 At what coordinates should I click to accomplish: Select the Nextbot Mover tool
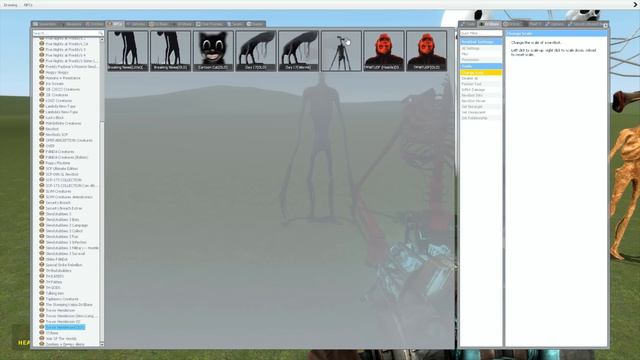(x=481, y=101)
